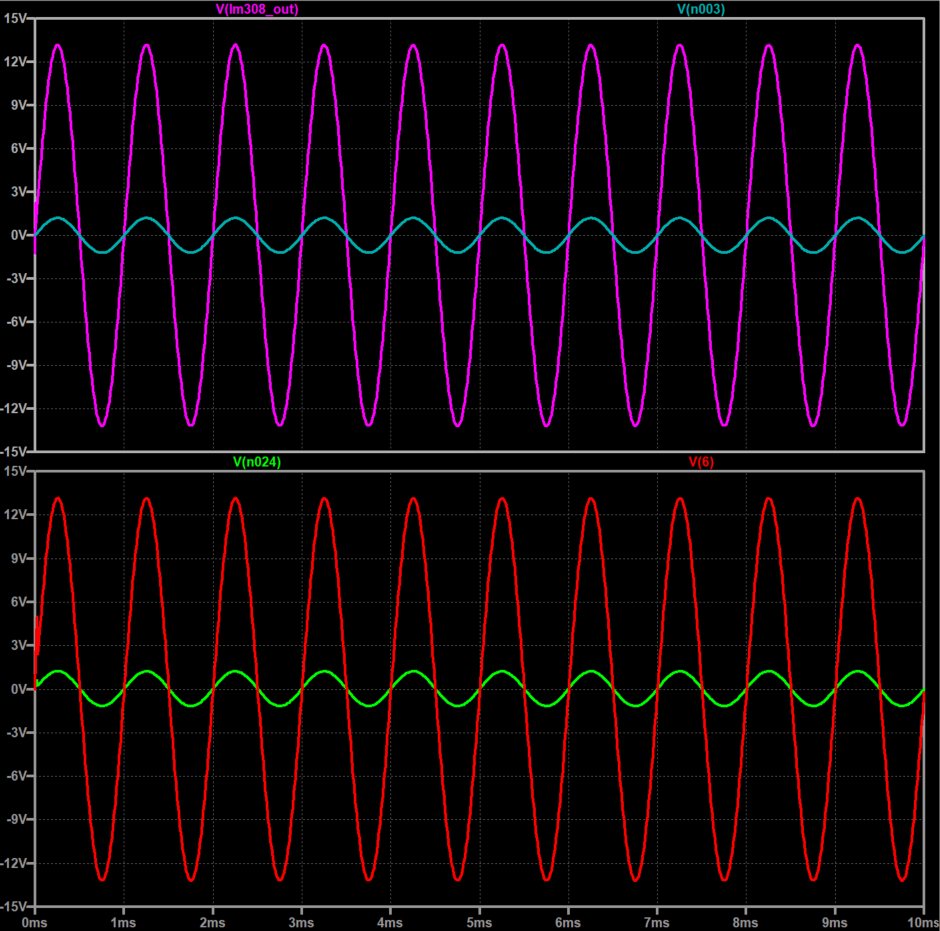Click 12V on the V(6) pane axis
940x931 pixels.
point(15,514)
